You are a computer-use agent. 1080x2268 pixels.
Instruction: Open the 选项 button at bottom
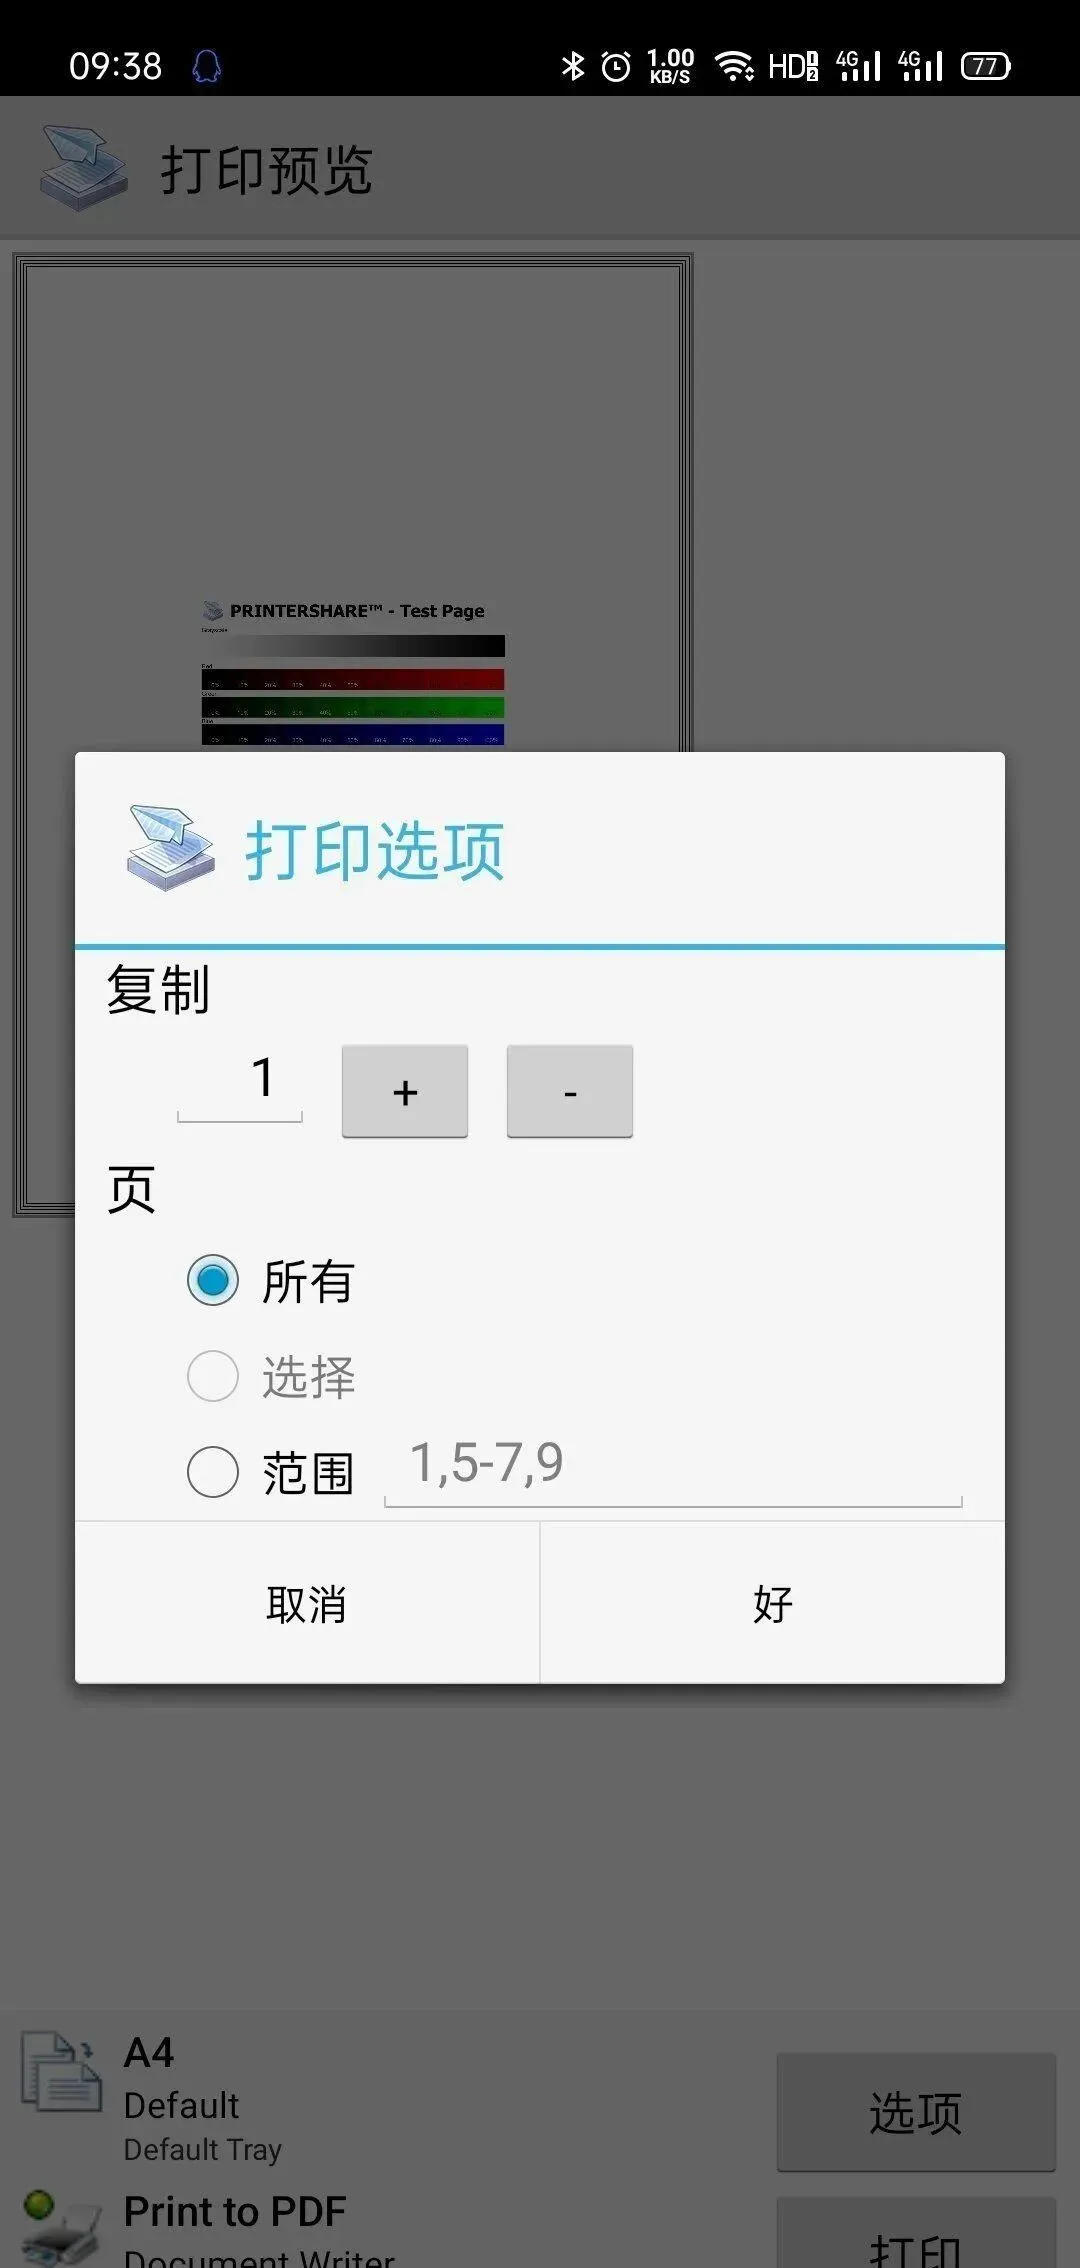pos(916,2112)
